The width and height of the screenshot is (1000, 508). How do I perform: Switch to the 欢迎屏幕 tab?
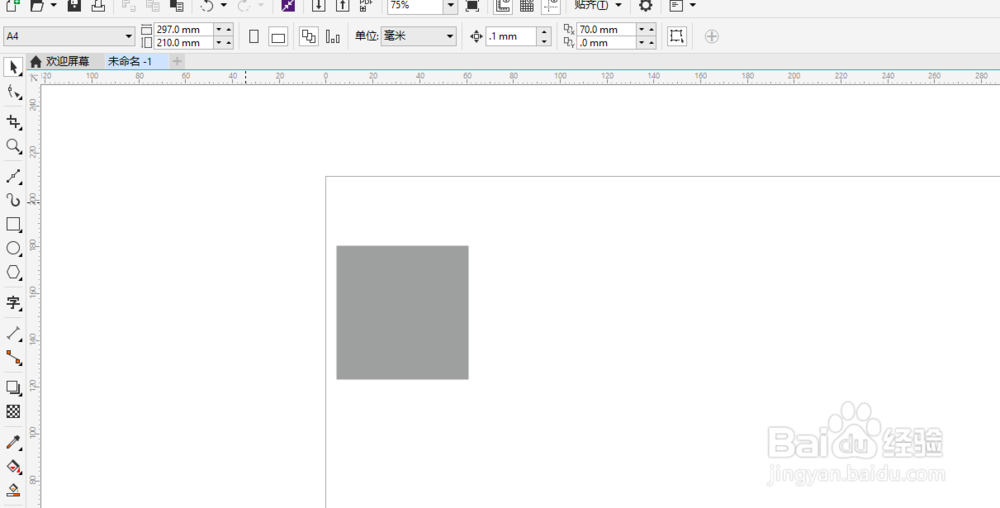point(60,61)
